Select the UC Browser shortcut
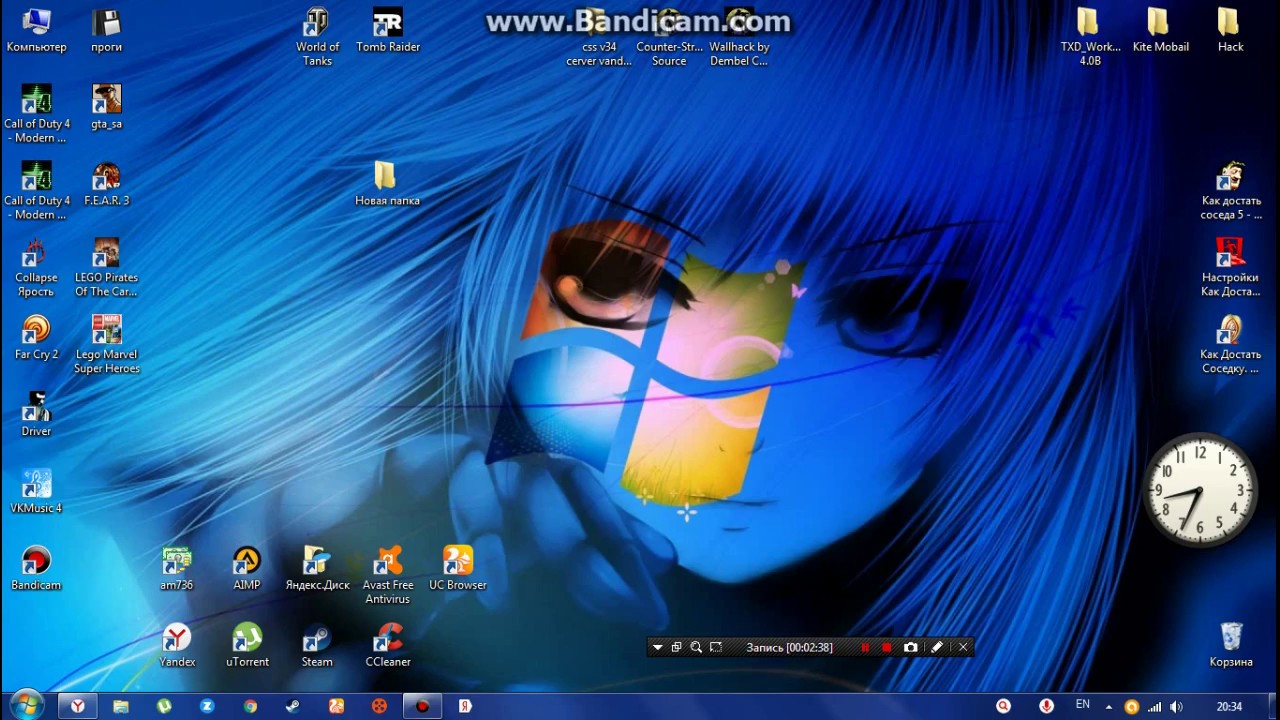 [x=458, y=568]
